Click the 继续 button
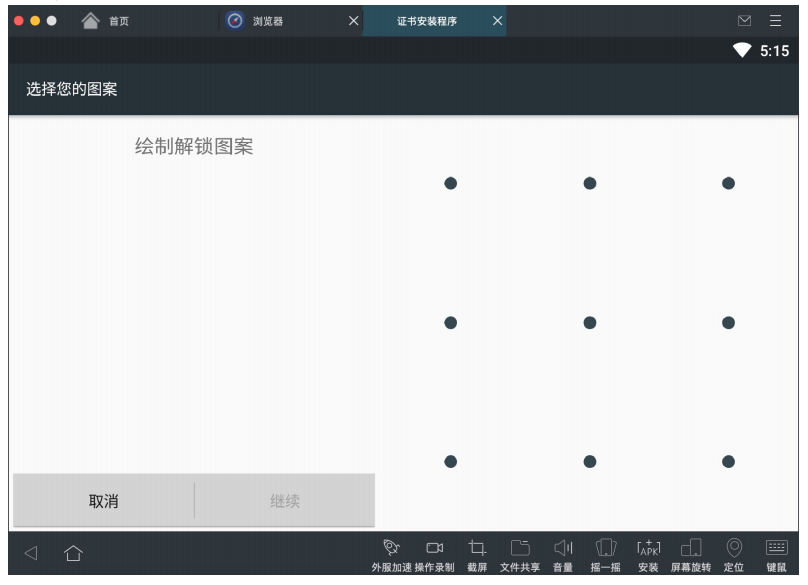Image resolution: width=808 pixels, height=585 pixels. pos(285,500)
